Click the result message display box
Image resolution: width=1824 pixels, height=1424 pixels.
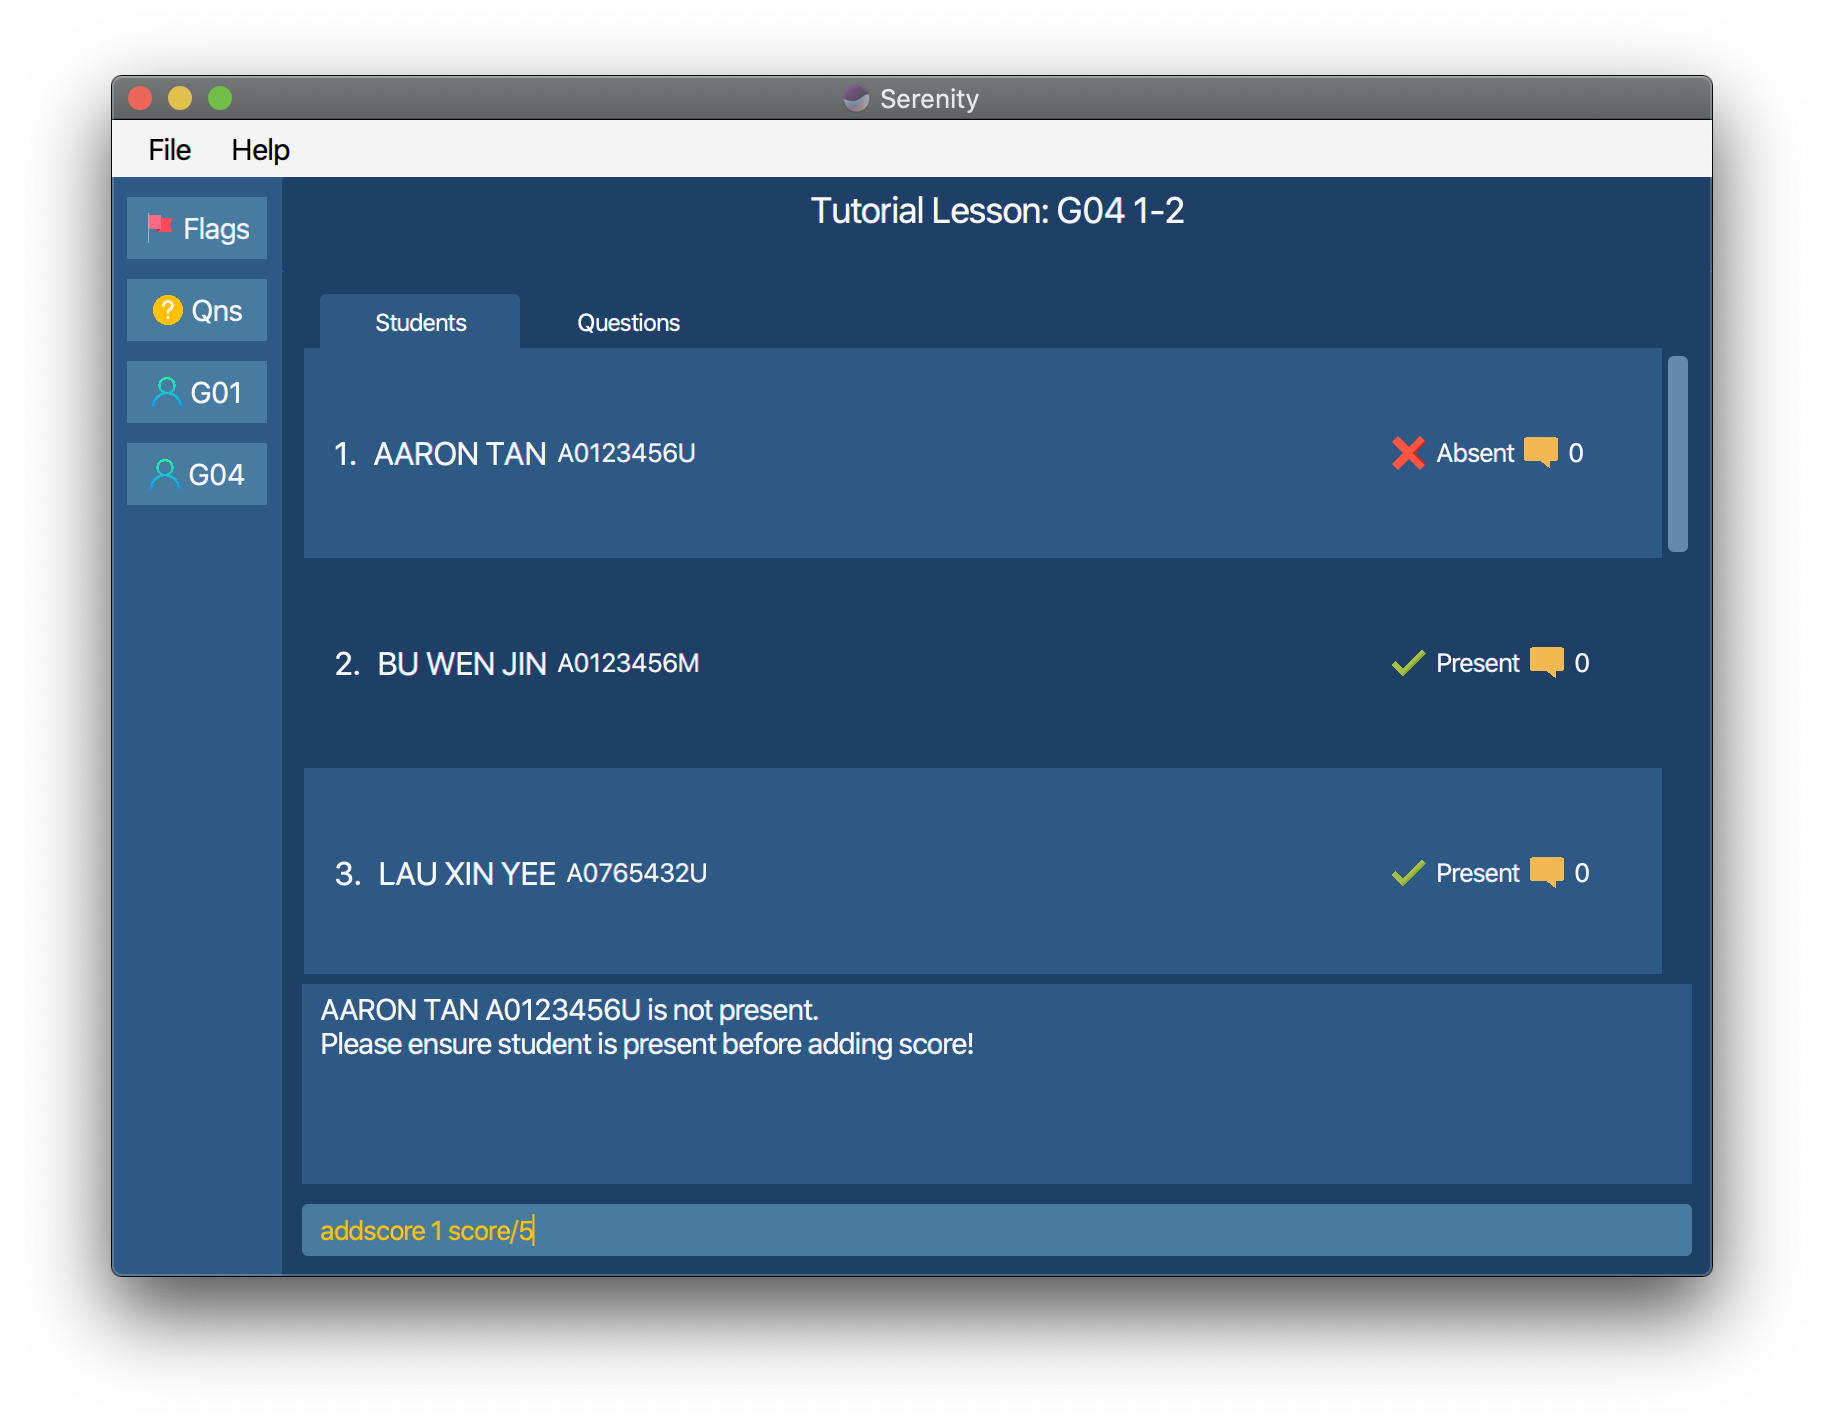pyautogui.click(x=996, y=1084)
